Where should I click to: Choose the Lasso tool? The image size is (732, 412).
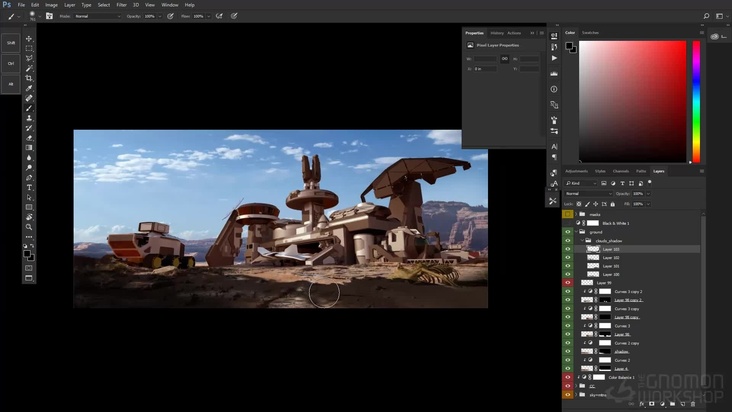tap(29, 58)
